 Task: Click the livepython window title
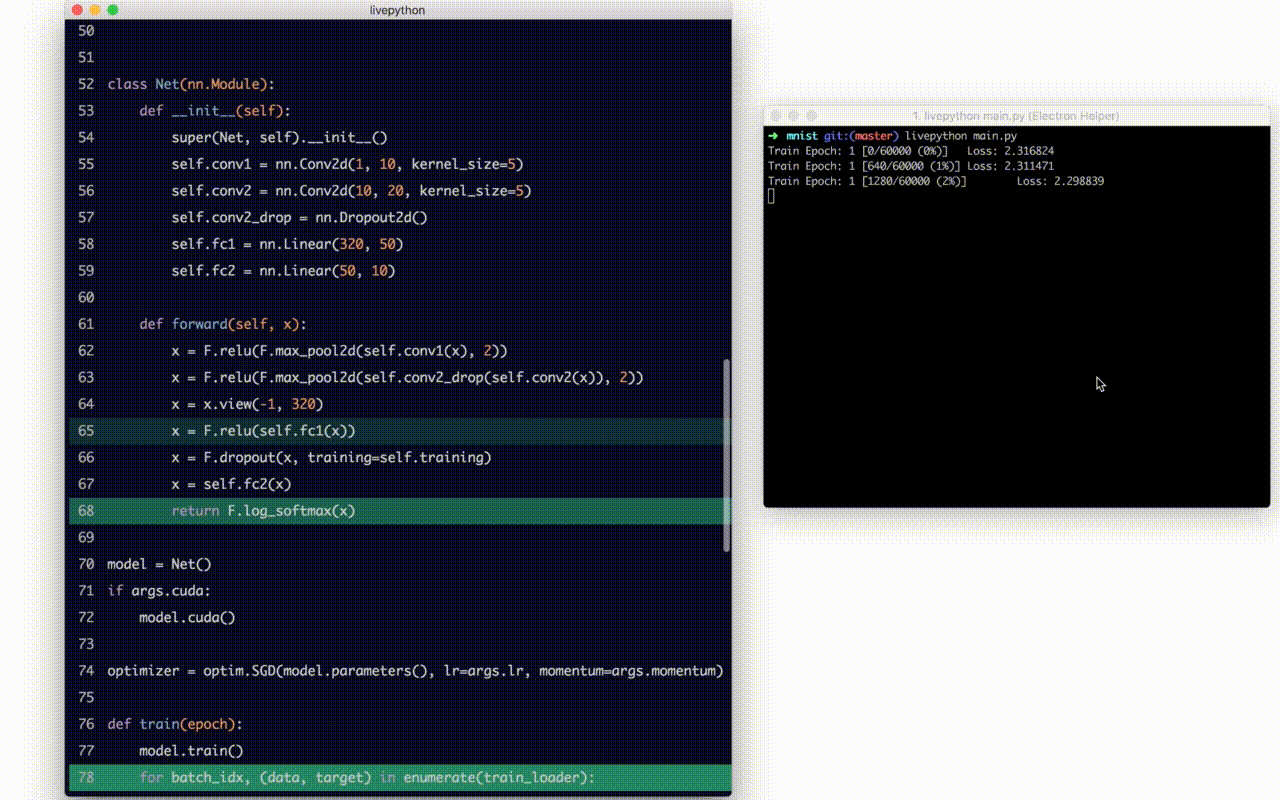pyautogui.click(x=397, y=10)
